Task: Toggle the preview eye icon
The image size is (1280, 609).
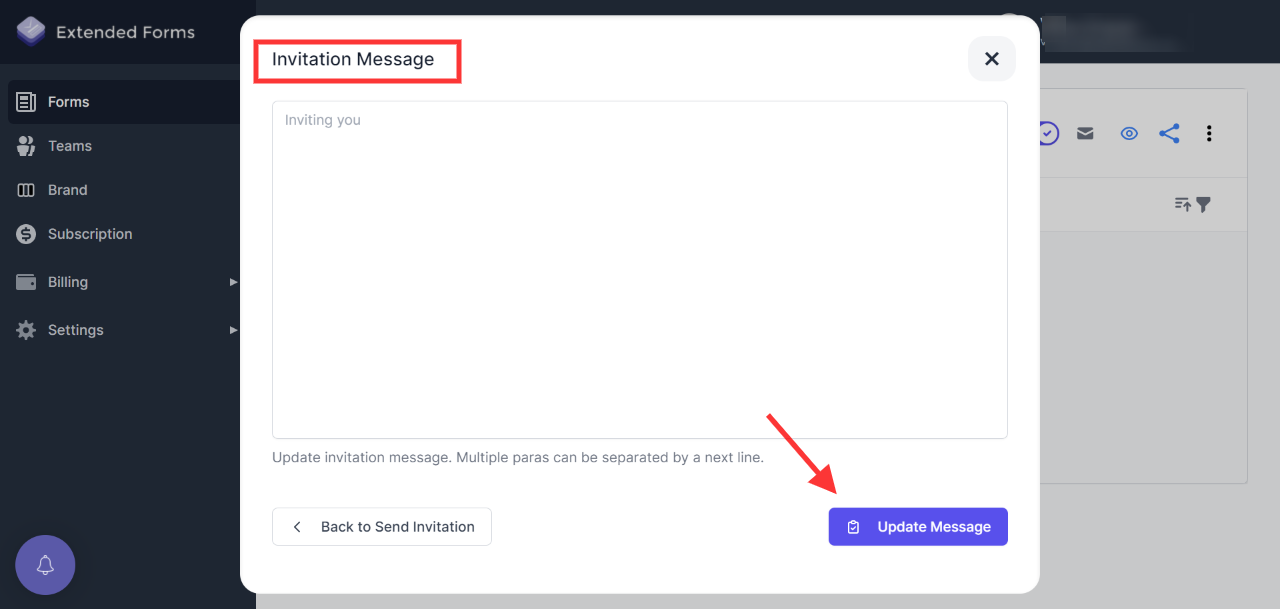Action: click(x=1129, y=133)
